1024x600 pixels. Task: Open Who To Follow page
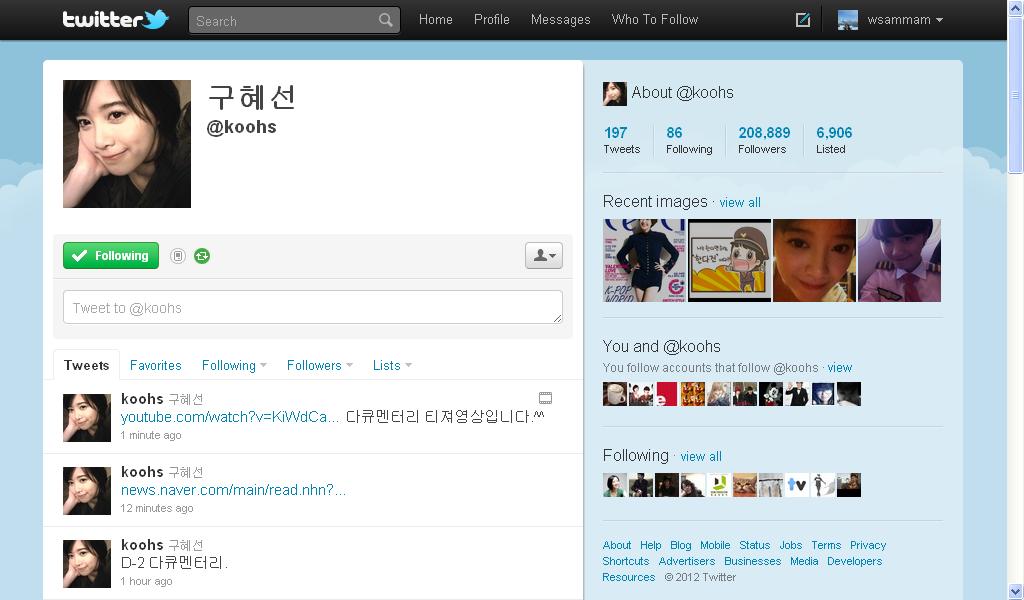pos(655,20)
